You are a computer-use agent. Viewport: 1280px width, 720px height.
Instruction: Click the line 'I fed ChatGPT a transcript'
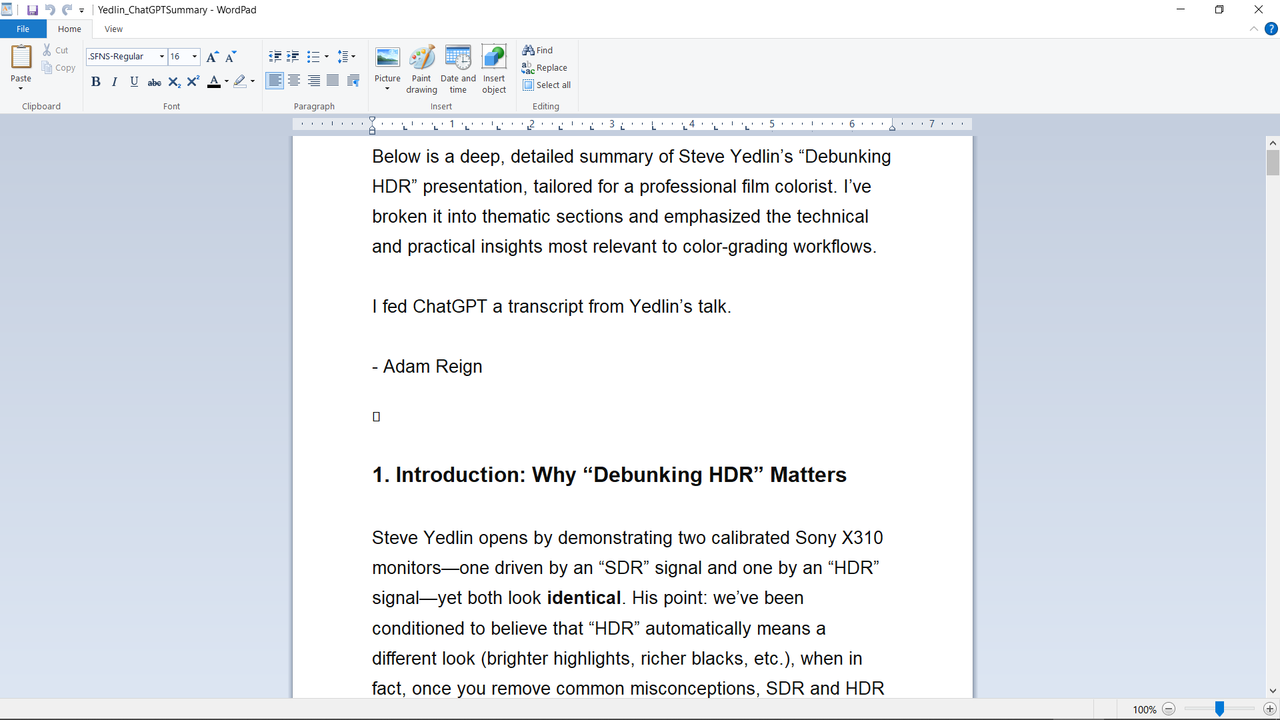tap(552, 307)
